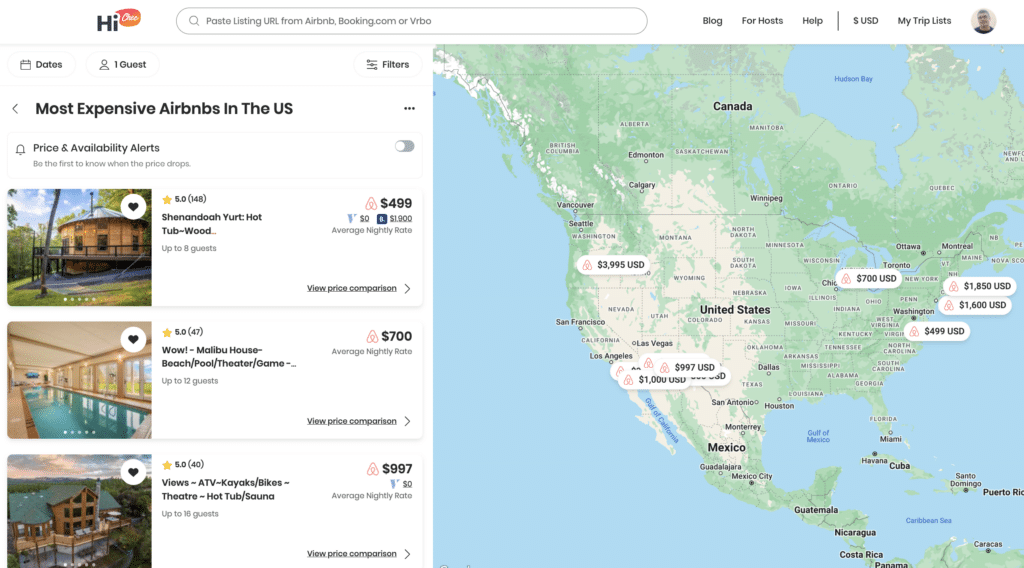Click the listing URL search field
This screenshot has height=568, width=1024.
tap(412, 21)
